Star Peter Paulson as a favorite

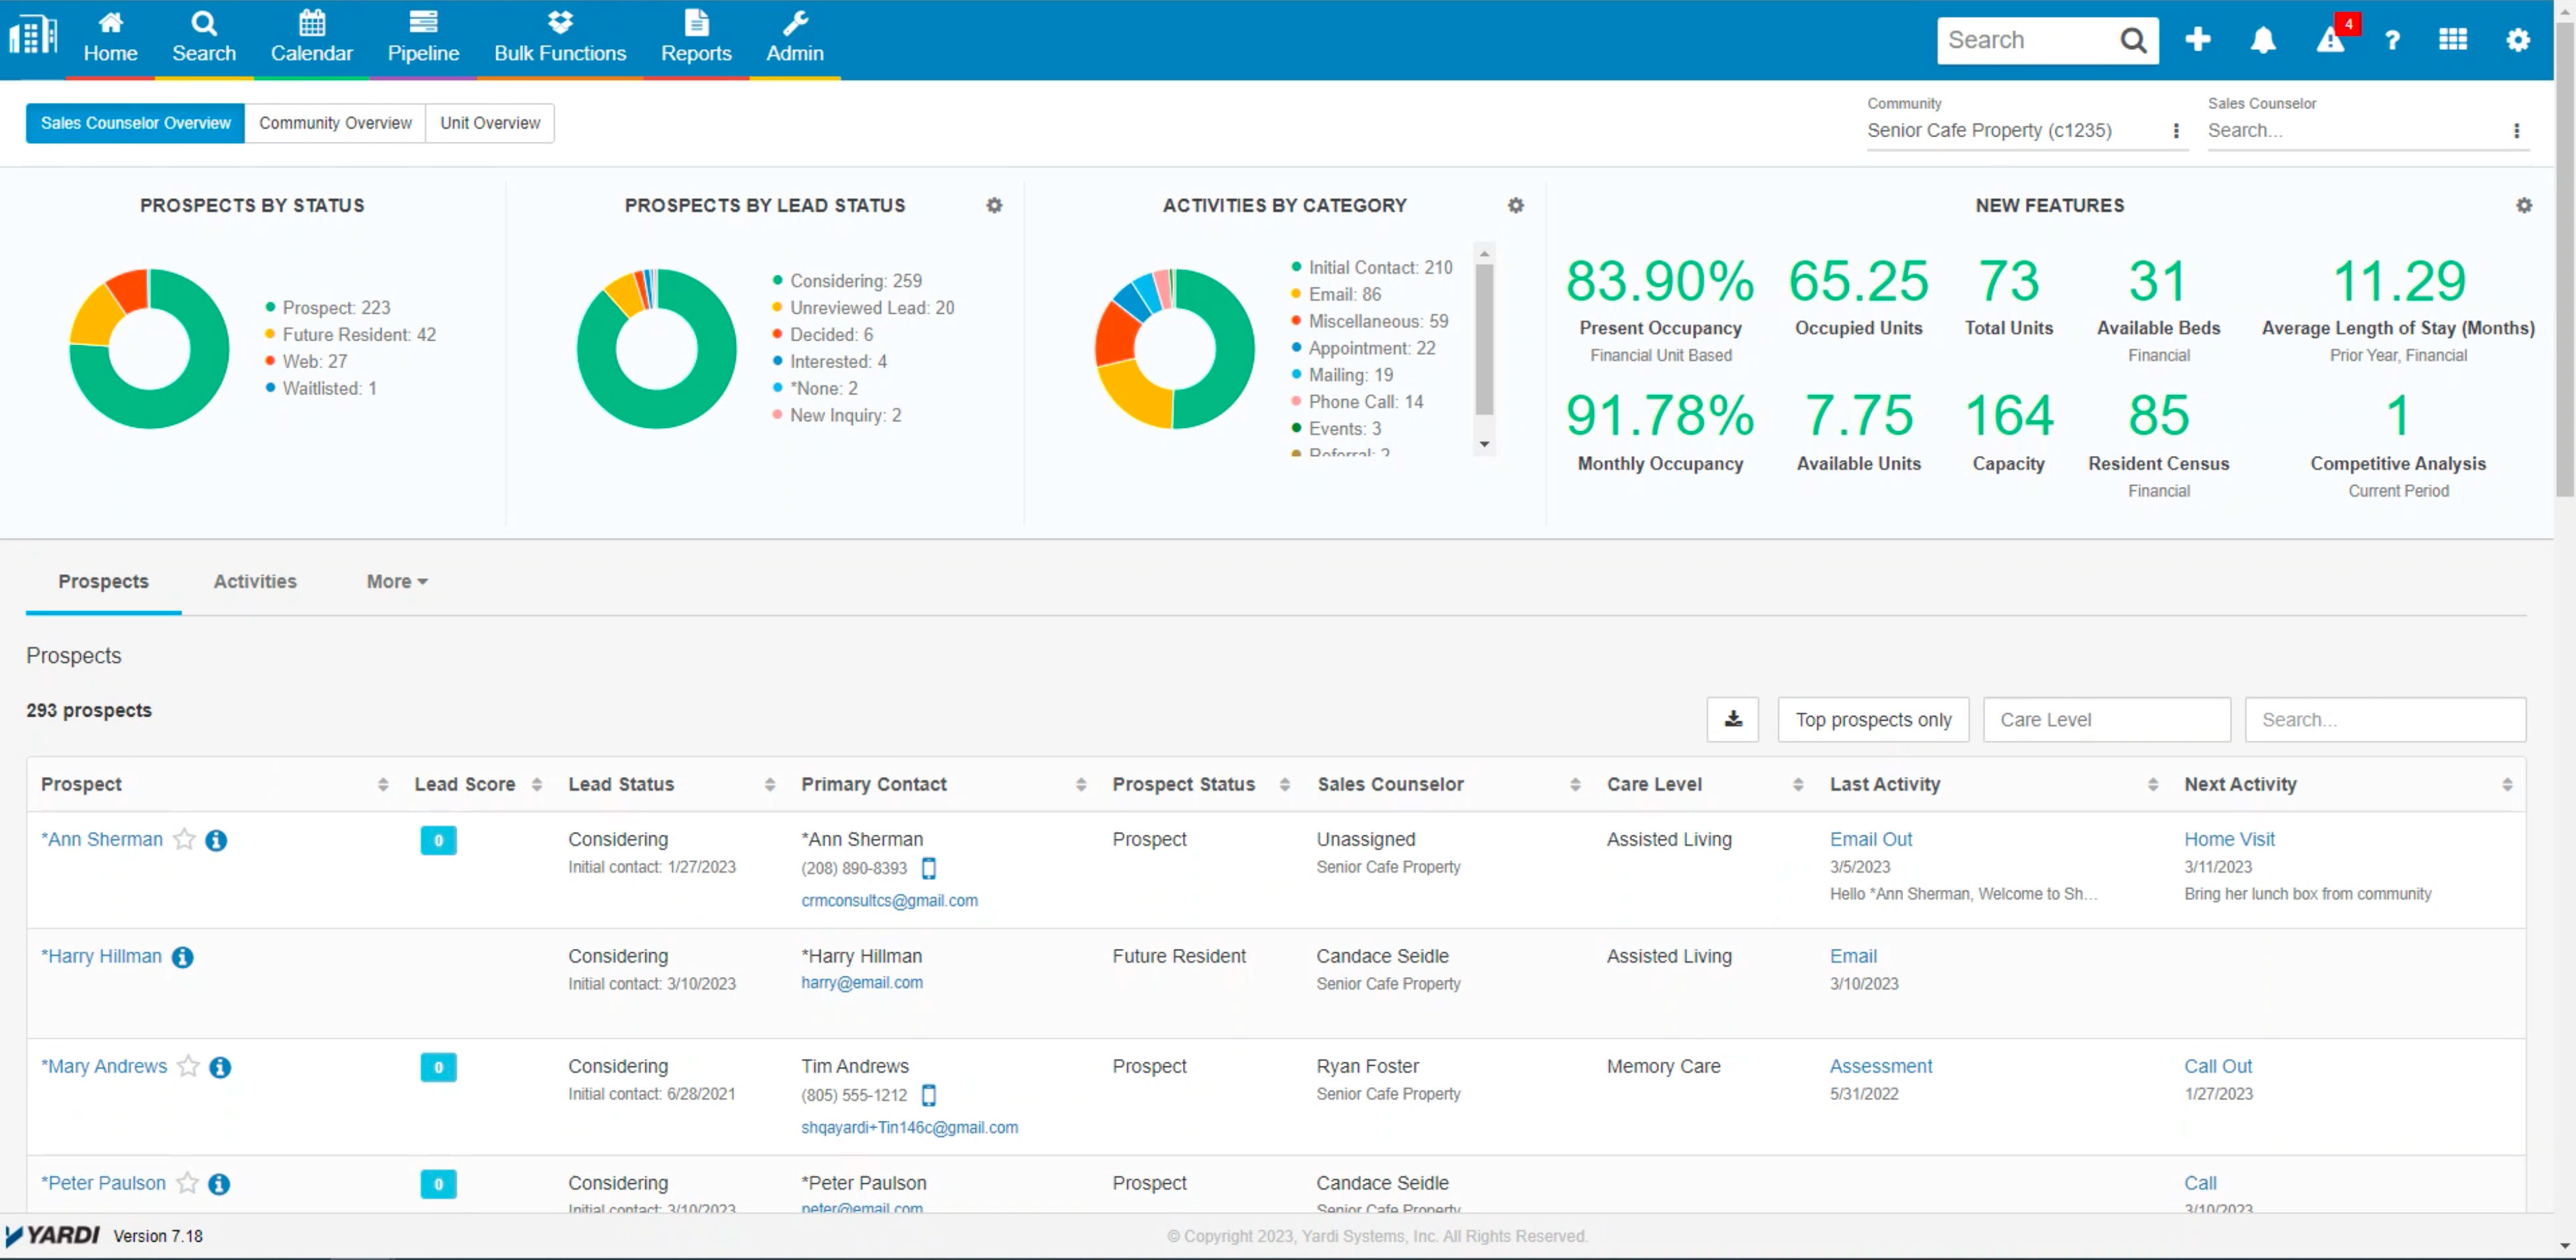click(188, 1183)
